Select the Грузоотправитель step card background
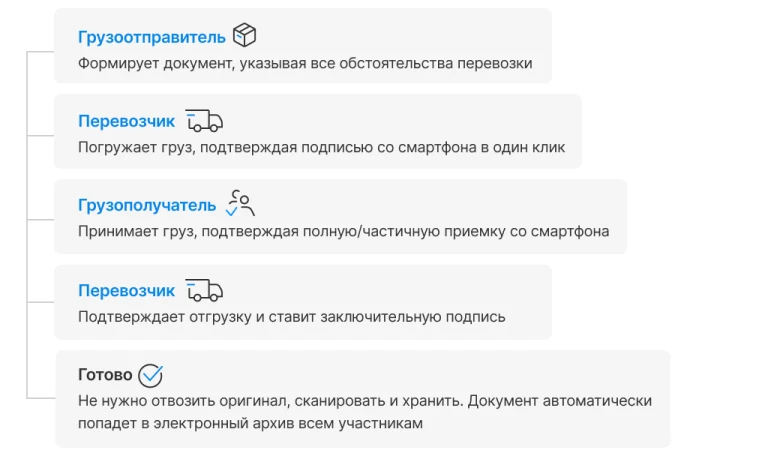This screenshot has height=456, width=777. (303, 46)
